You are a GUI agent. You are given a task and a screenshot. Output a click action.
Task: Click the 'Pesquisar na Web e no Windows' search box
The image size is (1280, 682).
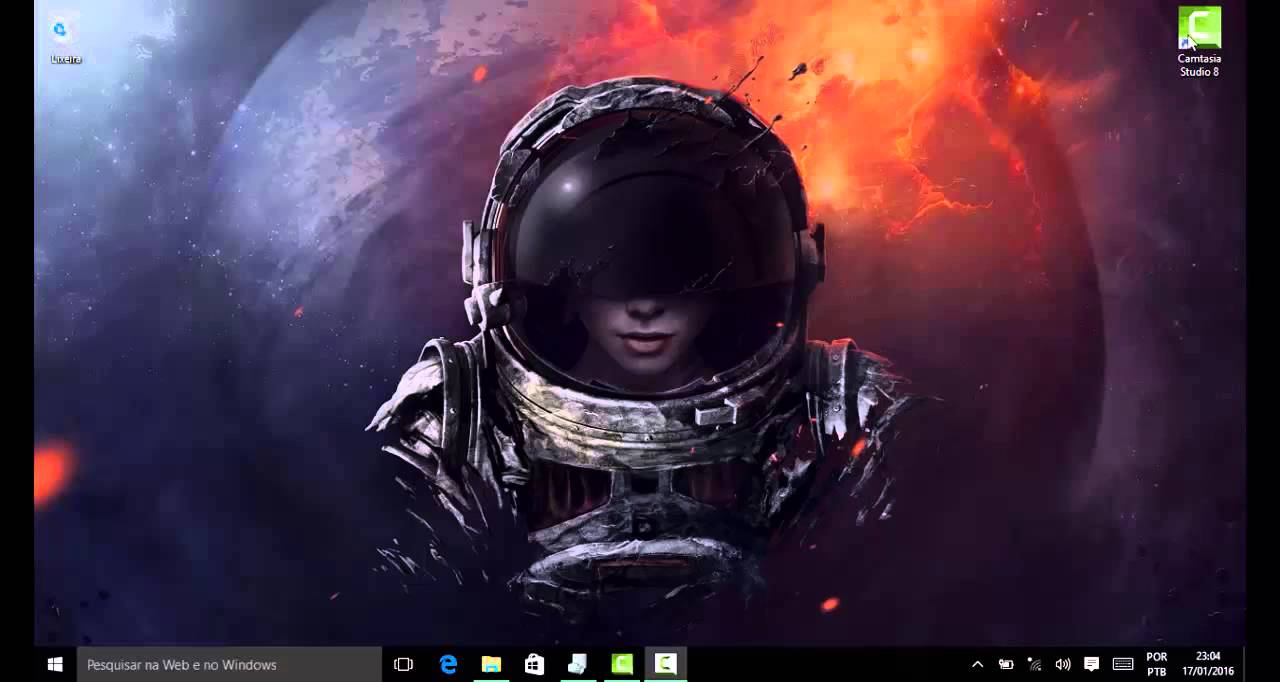229,664
